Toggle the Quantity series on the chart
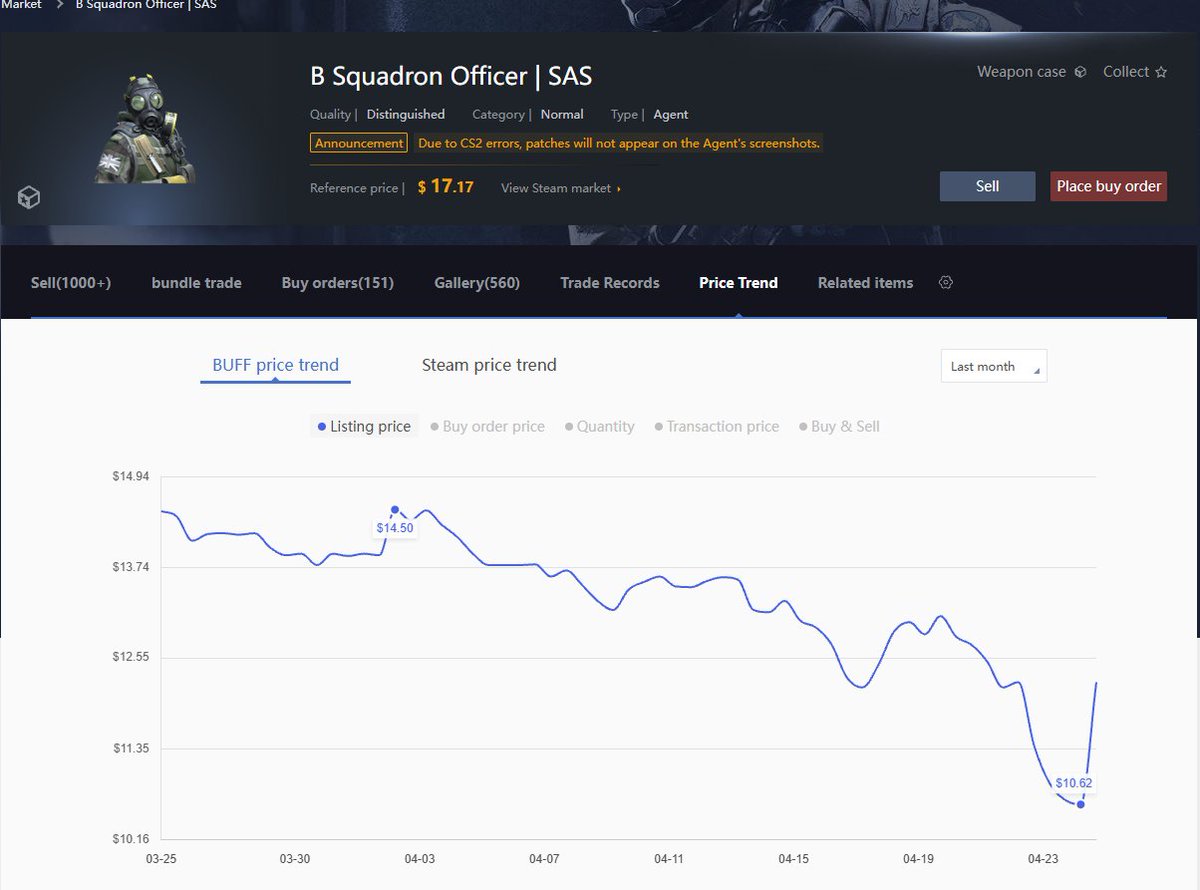This screenshot has width=1200, height=890. click(599, 426)
